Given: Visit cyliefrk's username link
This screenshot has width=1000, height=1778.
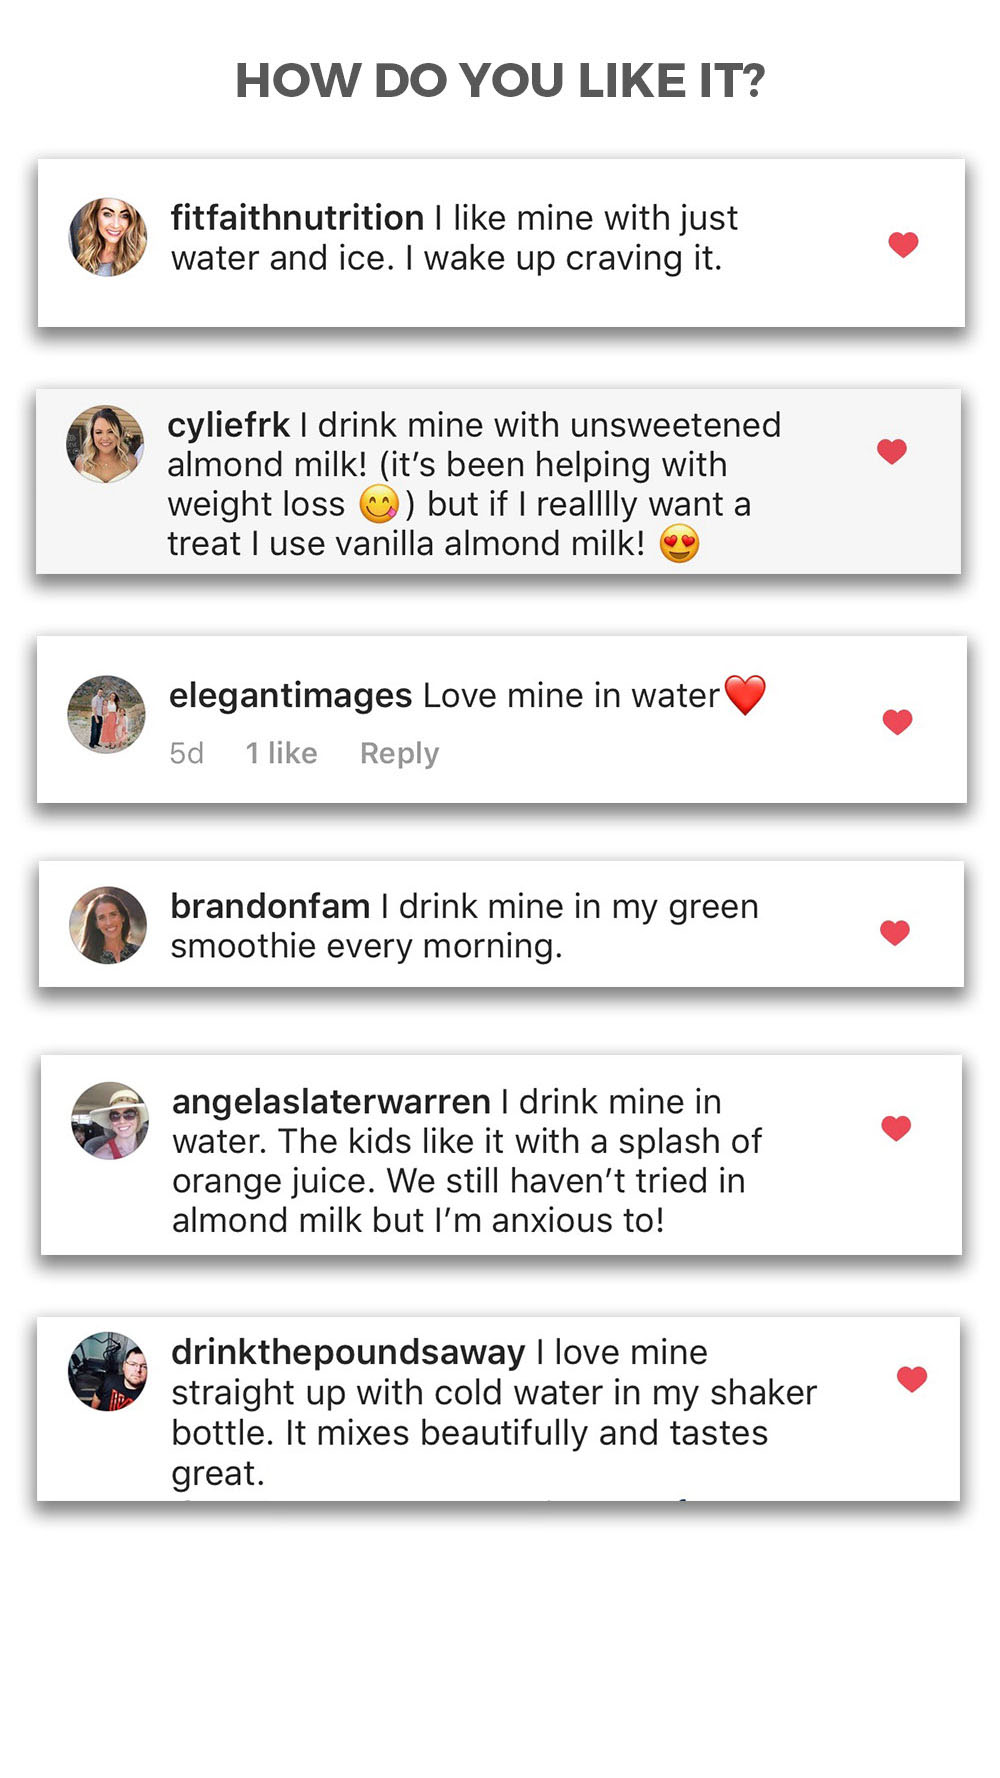Looking at the screenshot, I should (228, 425).
